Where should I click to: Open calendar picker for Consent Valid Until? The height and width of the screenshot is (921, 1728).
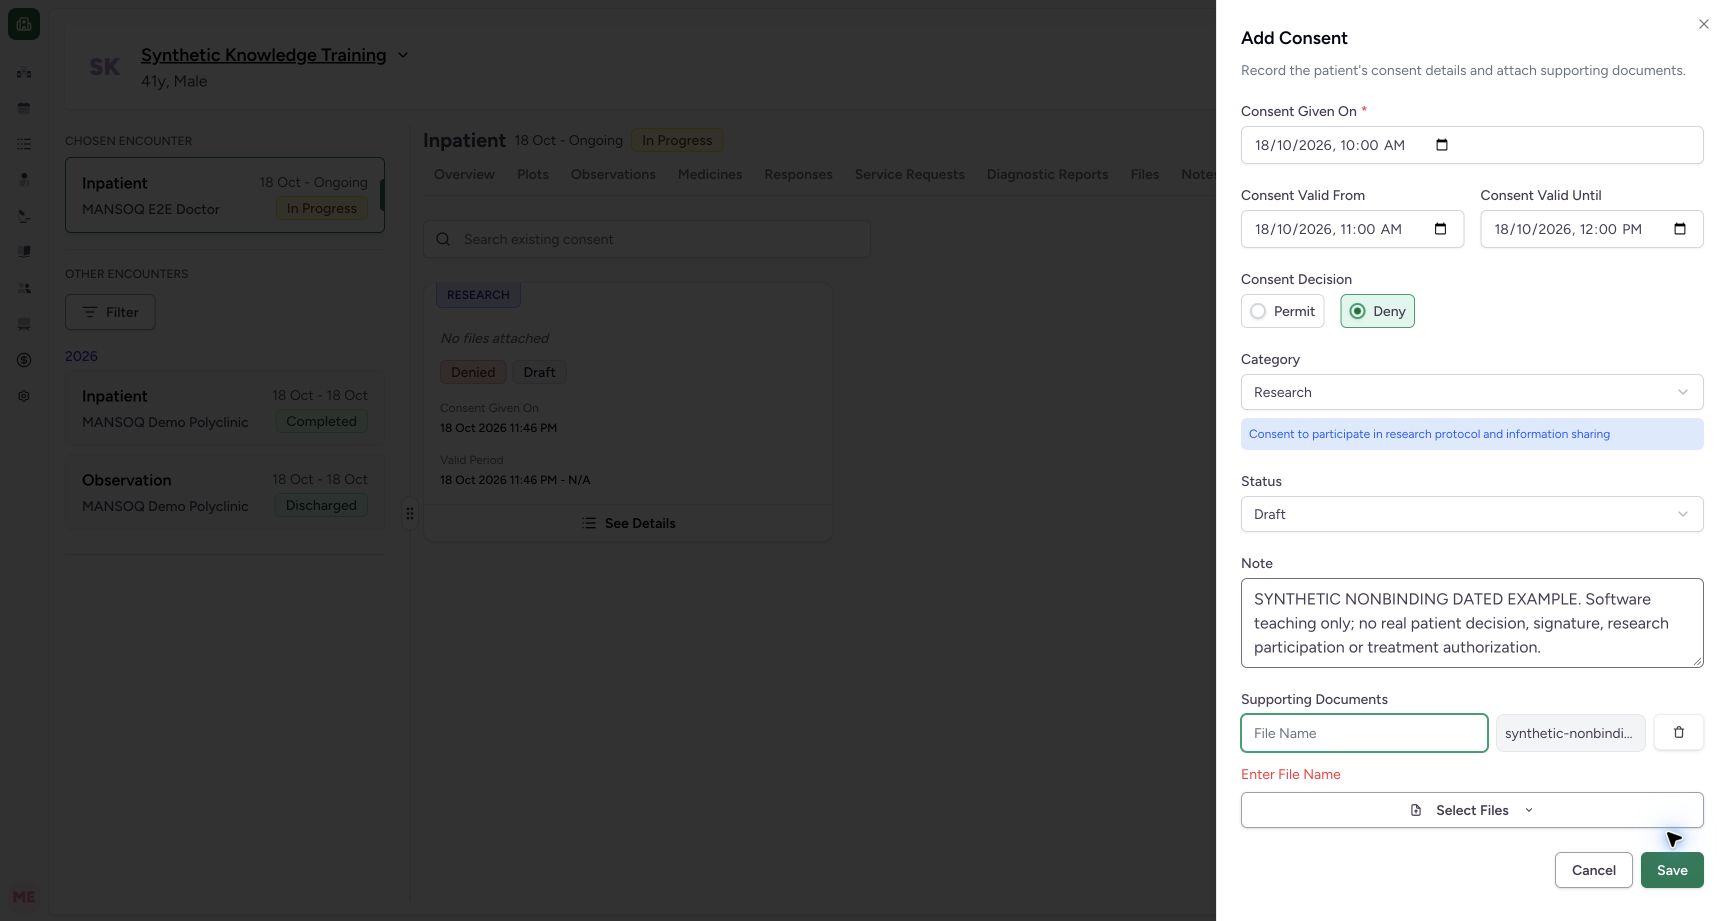point(1680,229)
